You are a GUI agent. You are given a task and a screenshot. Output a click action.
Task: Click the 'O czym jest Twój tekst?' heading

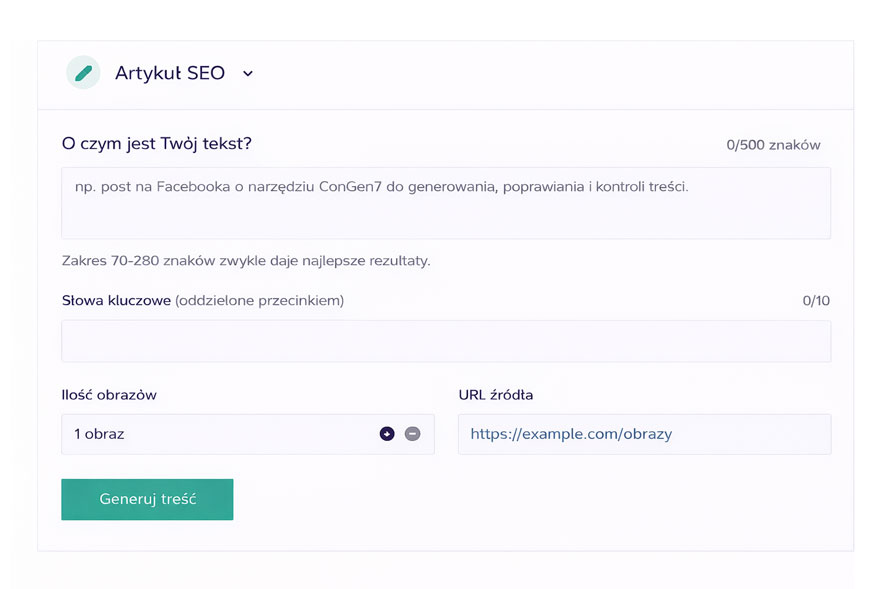(x=157, y=144)
